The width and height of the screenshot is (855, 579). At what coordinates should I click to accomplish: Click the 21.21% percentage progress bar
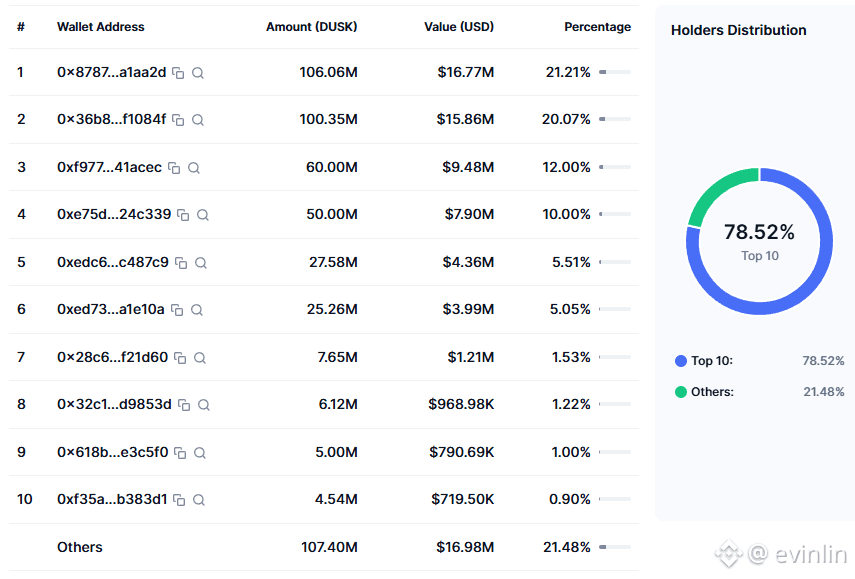(x=614, y=72)
